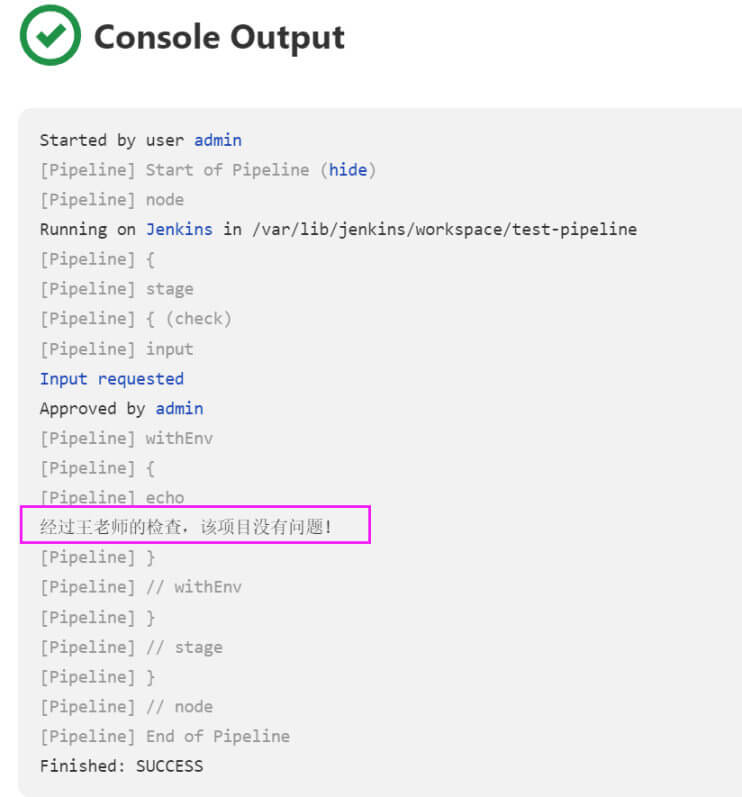Click the [Pipeline] echo line
Viewport: 742px width, 797px height.
click(112, 498)
